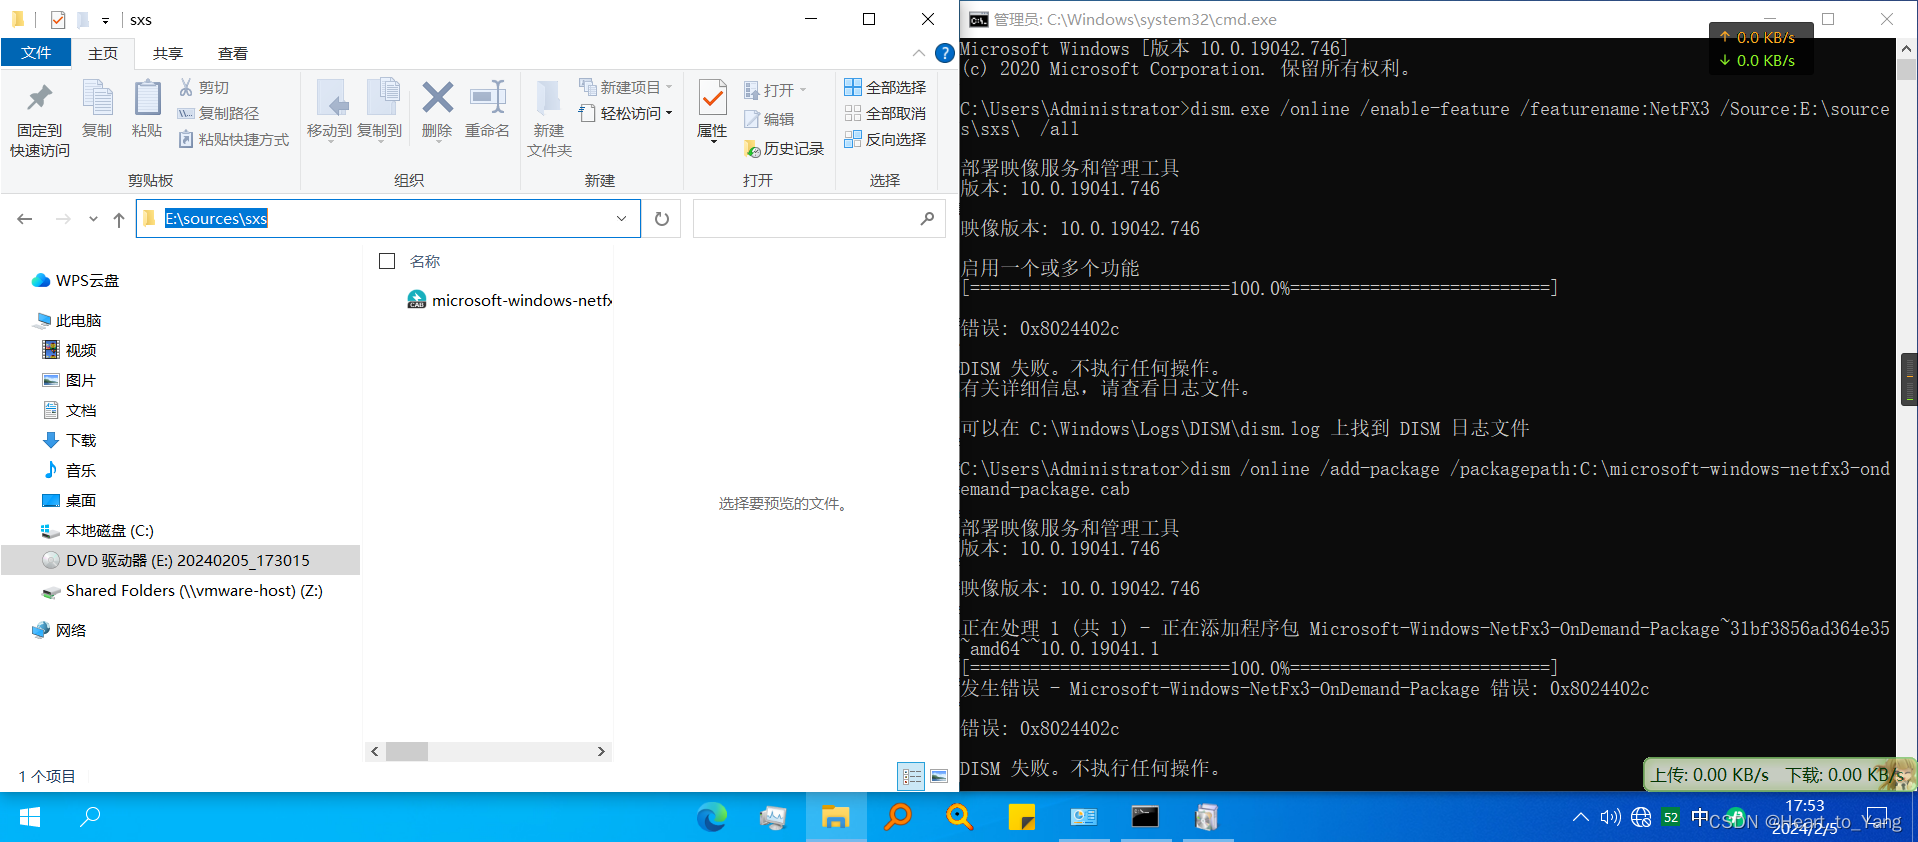This screenshot has width=1918, height=842.
Task: Click Paste shortcut (粘贴快捷方式)
Action: click(x=234, y=140)
